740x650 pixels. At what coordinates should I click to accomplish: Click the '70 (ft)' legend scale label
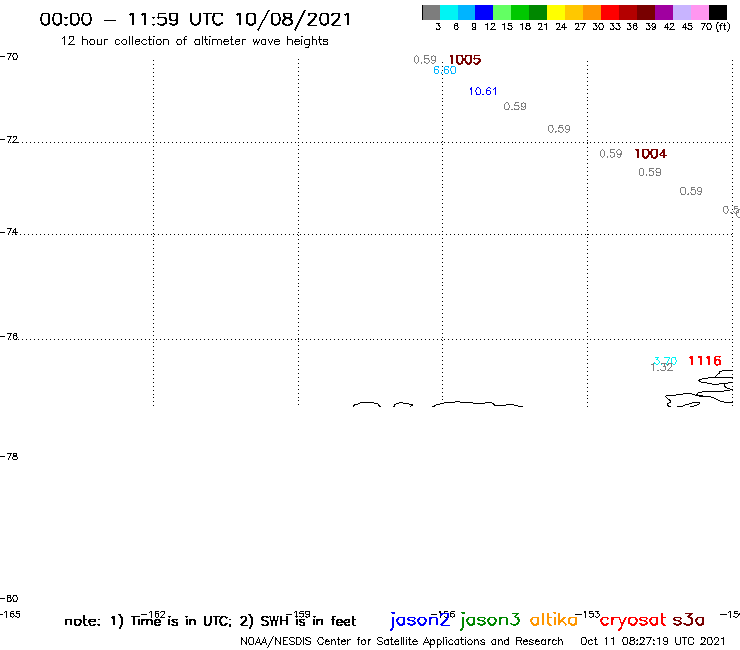coord(715,26)
